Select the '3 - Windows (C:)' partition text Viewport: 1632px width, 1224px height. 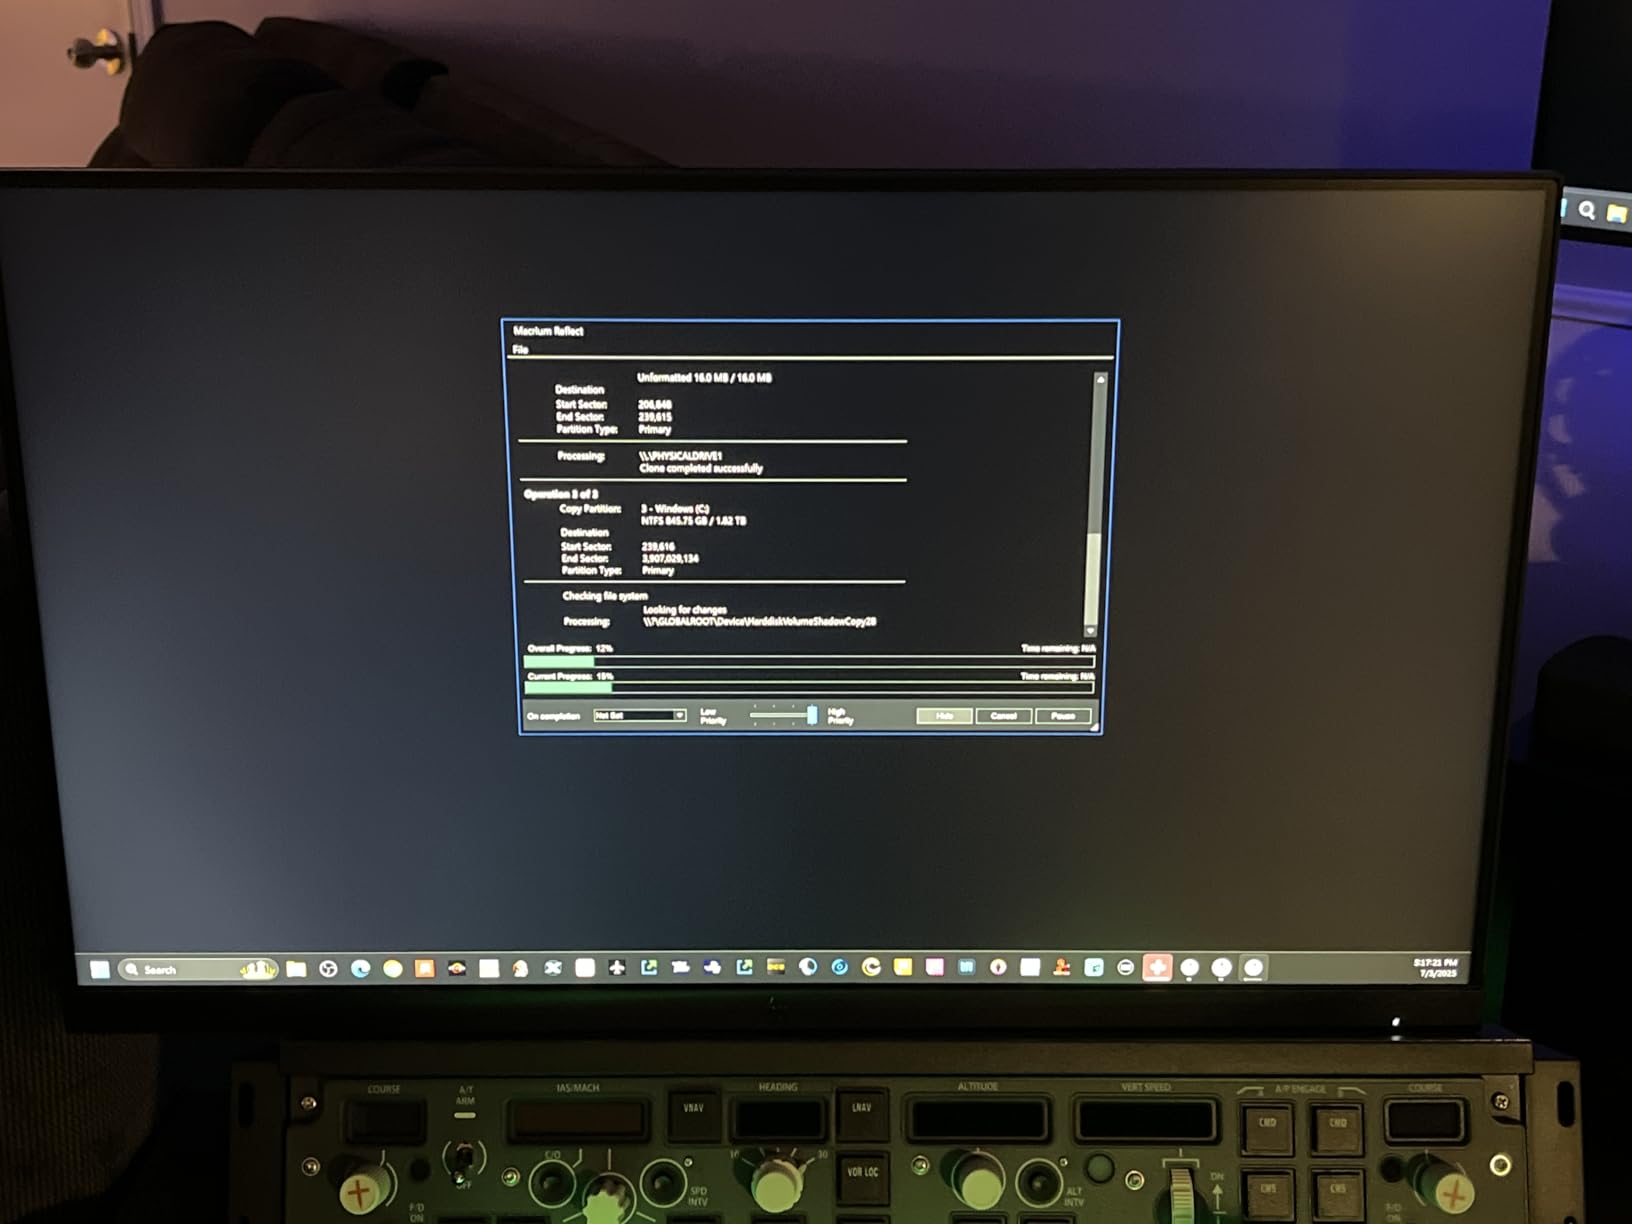click(675, 508)
